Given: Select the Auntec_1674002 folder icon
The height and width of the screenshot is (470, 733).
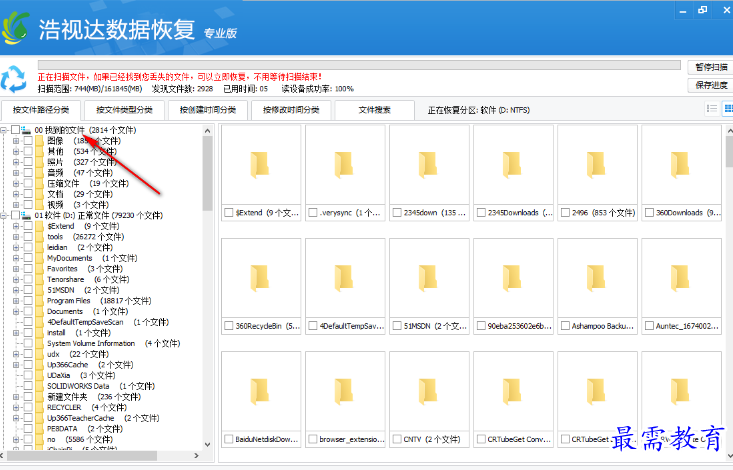Looking at the screenshot, I should (x=681, y=278).
